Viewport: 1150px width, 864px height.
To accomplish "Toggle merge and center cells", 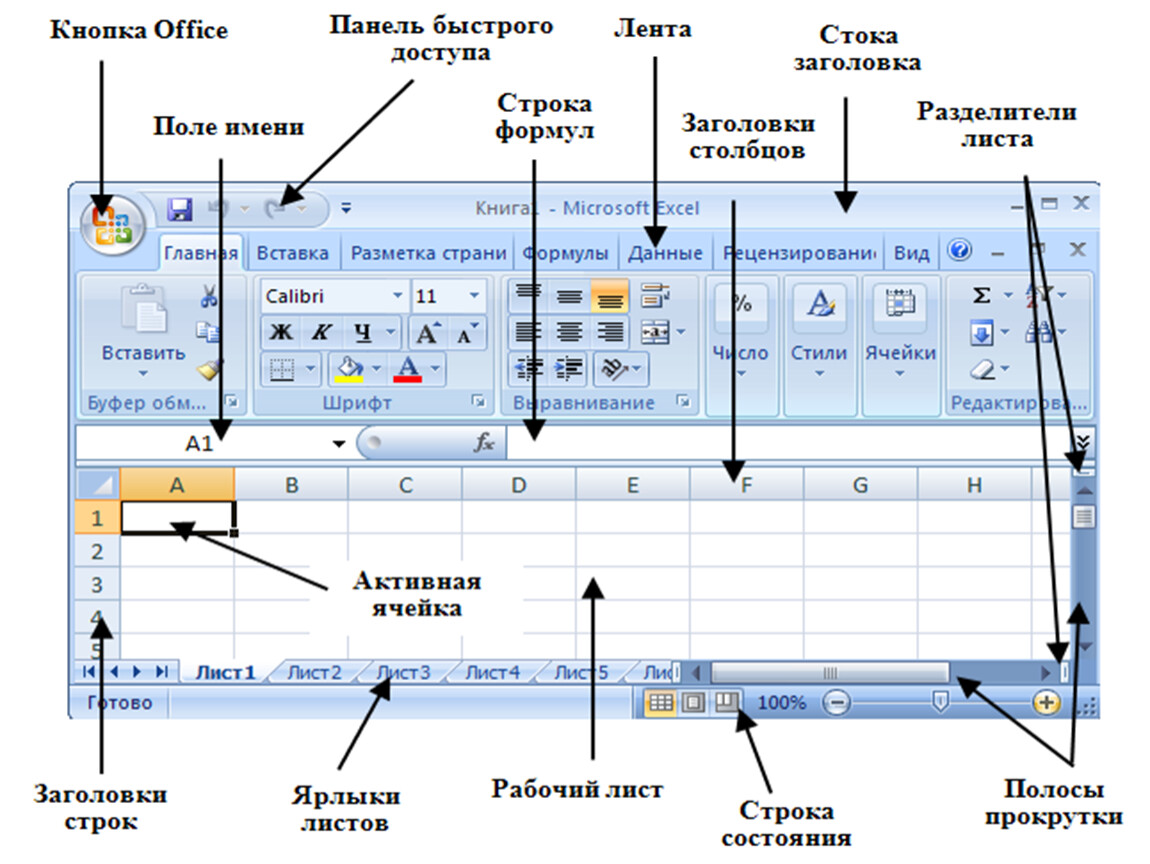I will pos(654,332).
